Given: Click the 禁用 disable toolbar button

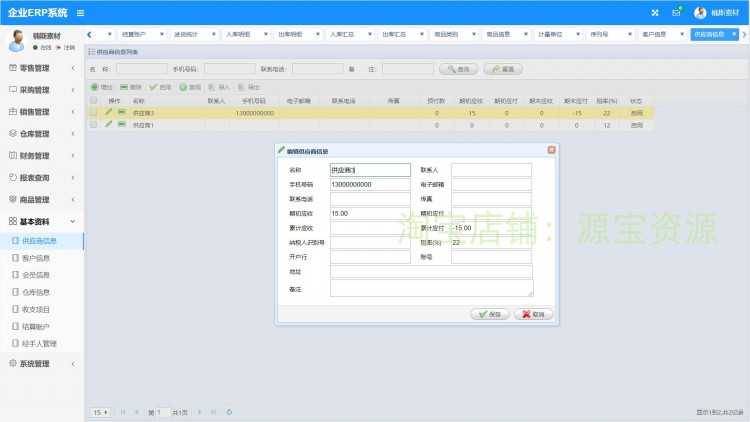Looking at the screenshot, I should [x=190, y=87].
